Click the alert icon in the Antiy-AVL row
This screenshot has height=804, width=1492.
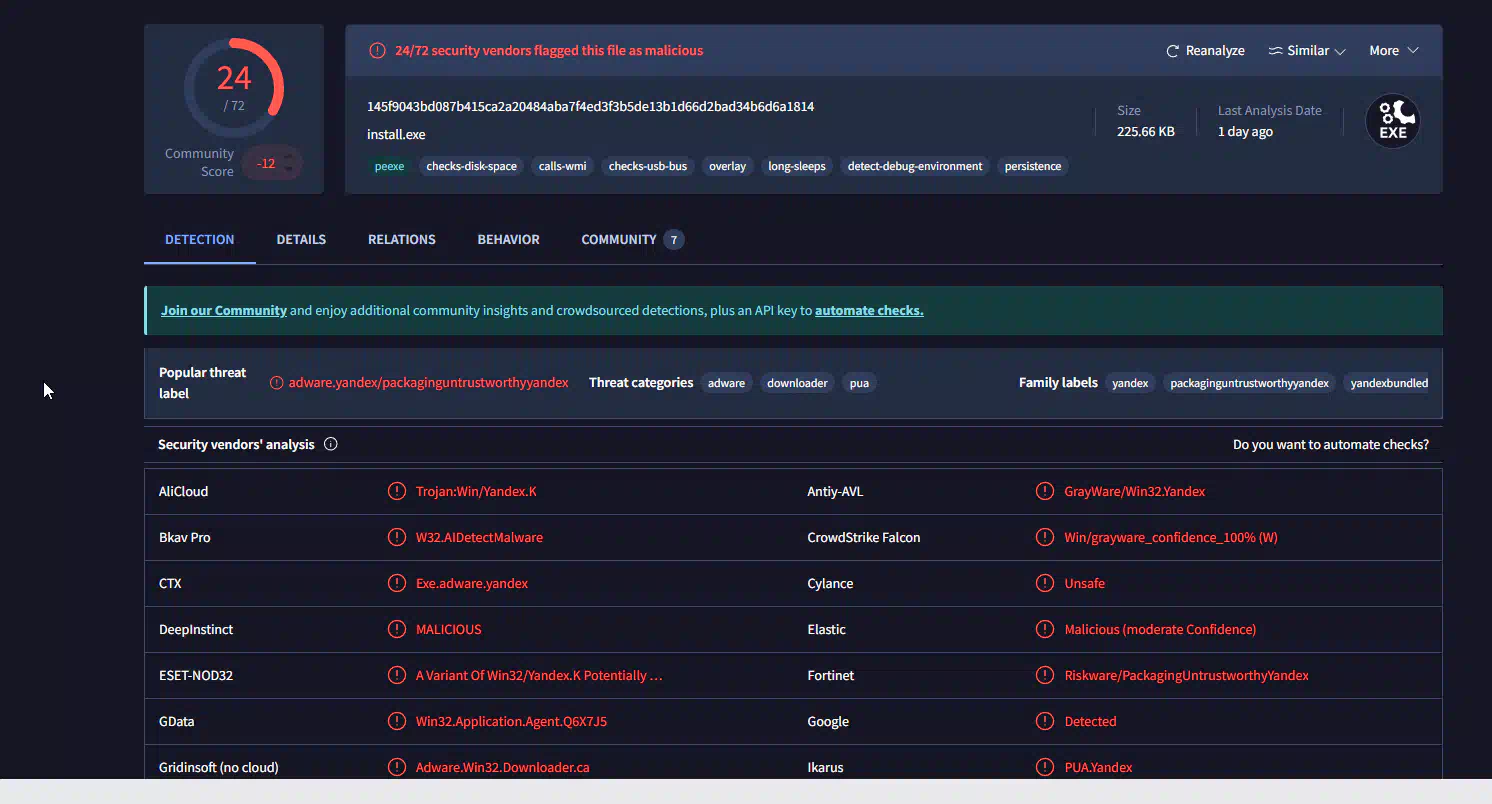[1045, 491]
